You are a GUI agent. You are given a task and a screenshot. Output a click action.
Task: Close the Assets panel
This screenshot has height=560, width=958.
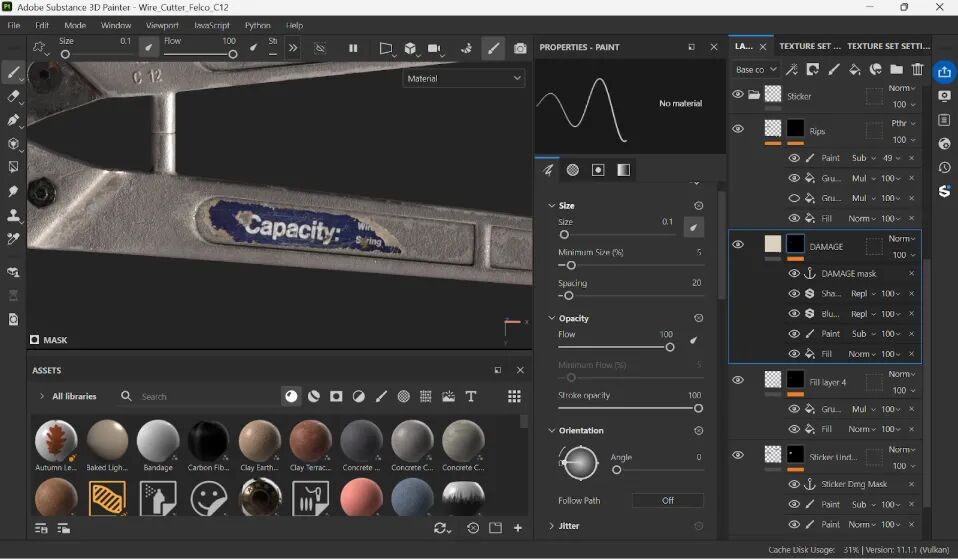pyautogui.click(x=520, y=370)
